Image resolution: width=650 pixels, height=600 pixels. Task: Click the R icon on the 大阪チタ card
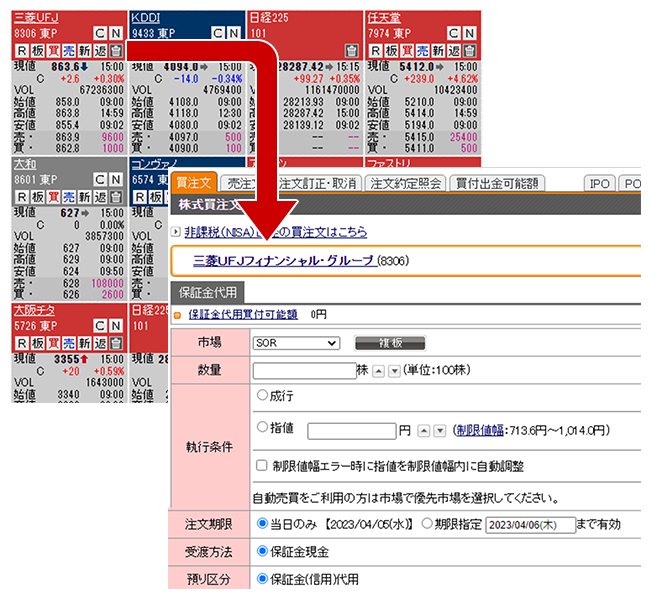coord(22,343)
